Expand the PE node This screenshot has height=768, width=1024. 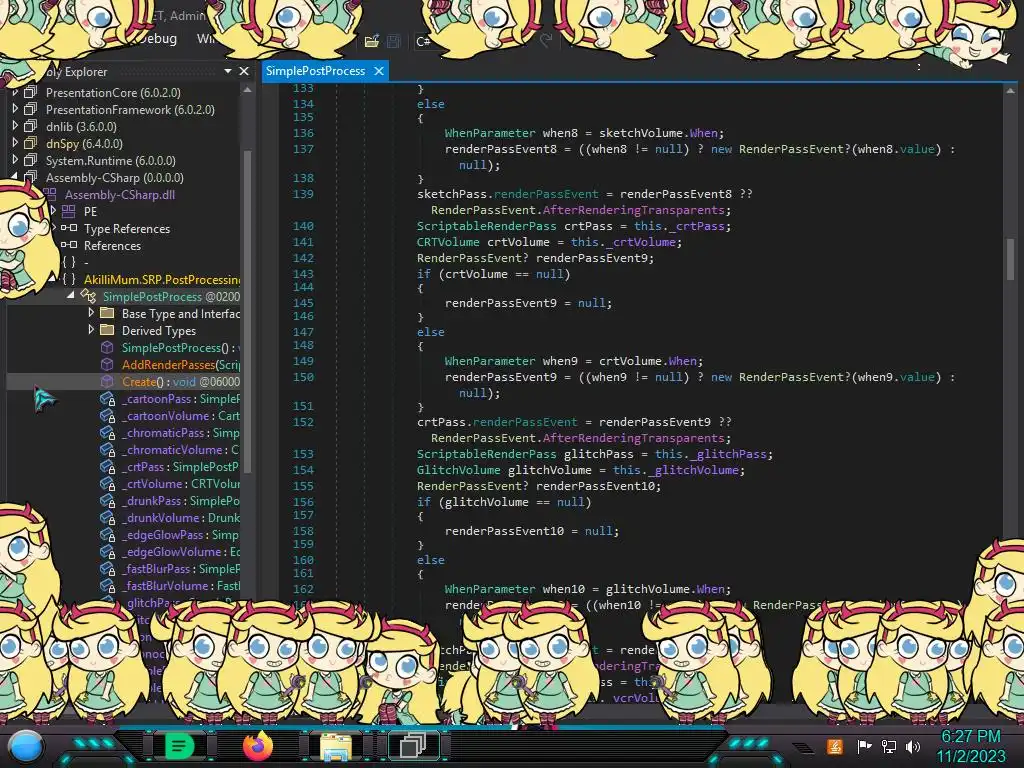(x=54, y=211)
